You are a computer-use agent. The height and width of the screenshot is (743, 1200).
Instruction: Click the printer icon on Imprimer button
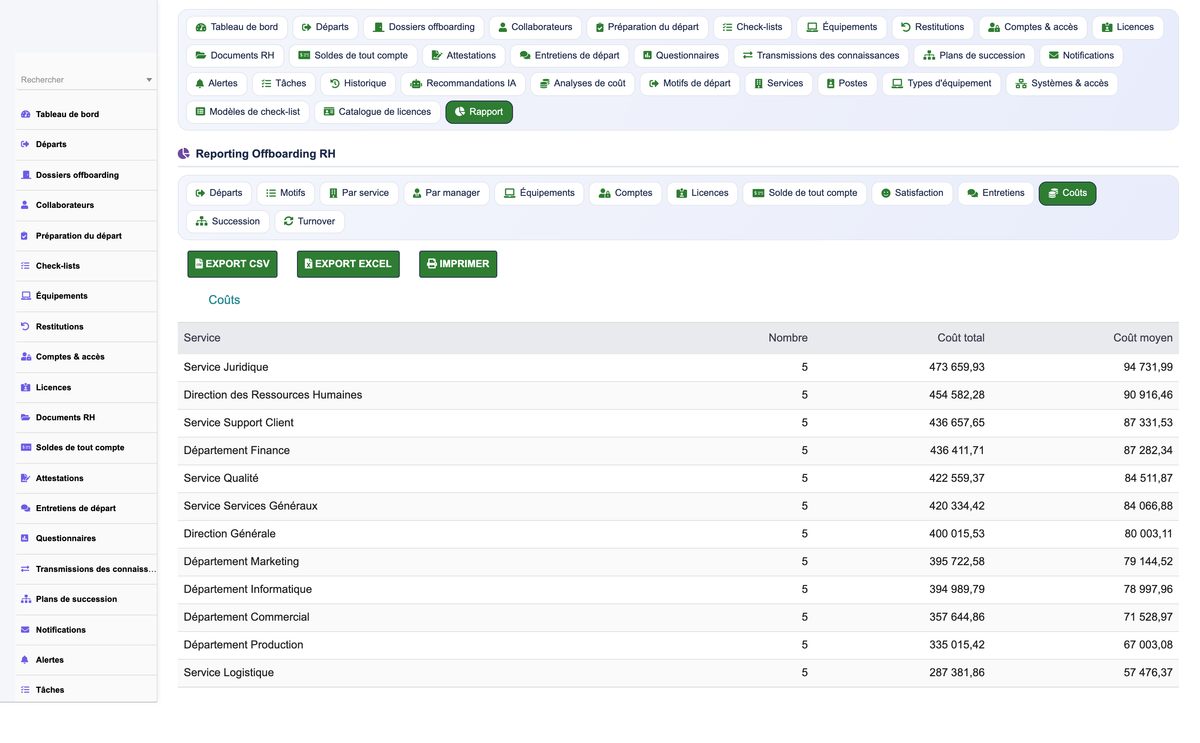coord(432,264)
